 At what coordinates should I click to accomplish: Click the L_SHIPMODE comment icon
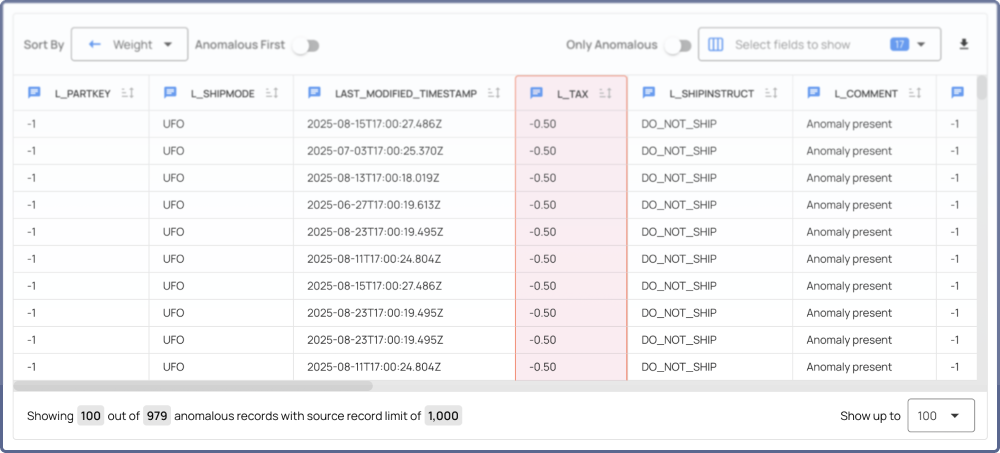tap(170, 93)
